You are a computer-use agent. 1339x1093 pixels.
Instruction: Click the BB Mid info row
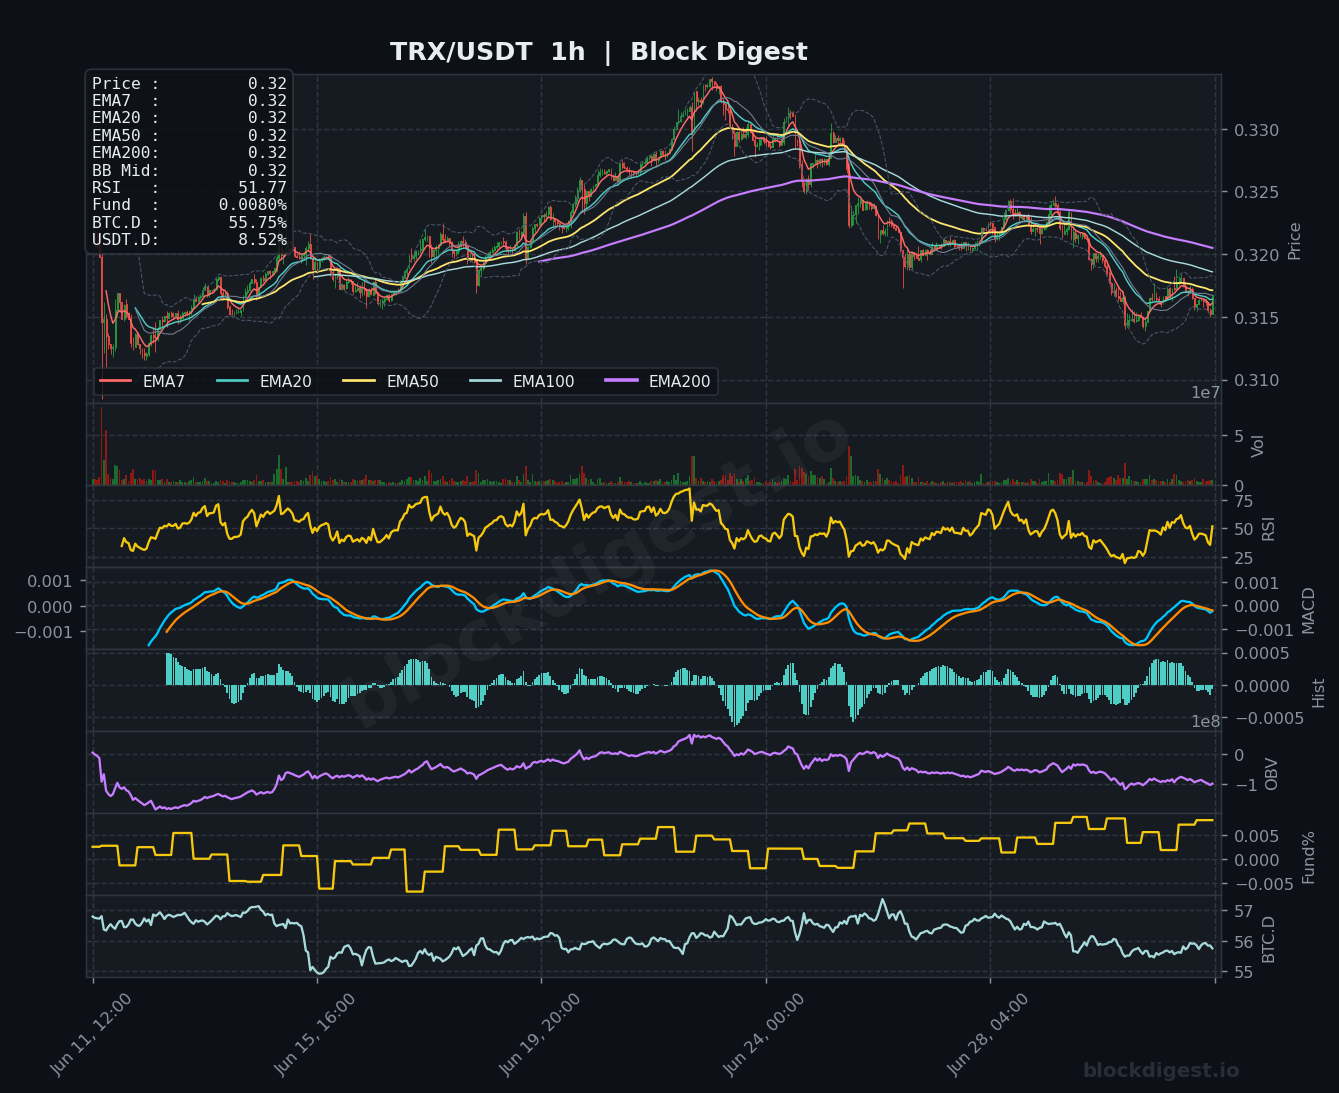click(x=189, y=170)
